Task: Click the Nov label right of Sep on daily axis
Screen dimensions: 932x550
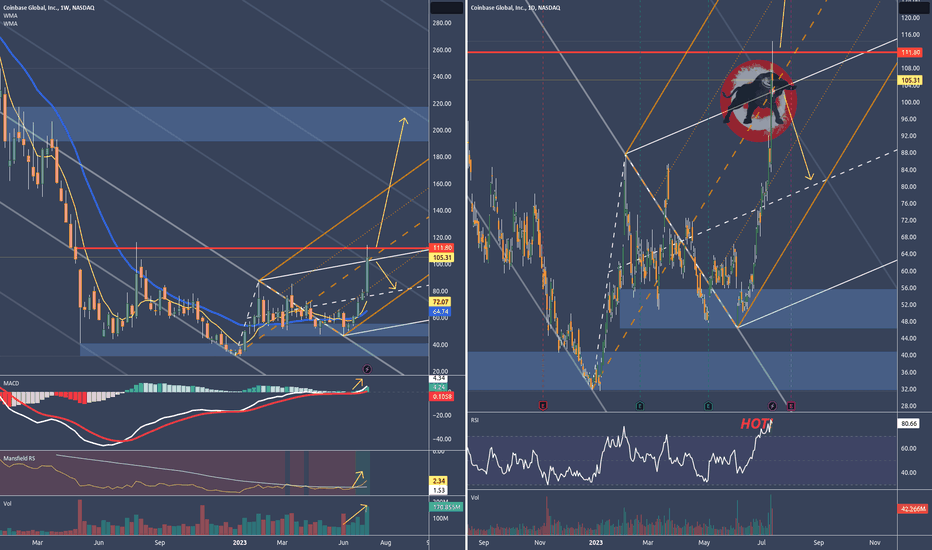Action: point(874,542)
